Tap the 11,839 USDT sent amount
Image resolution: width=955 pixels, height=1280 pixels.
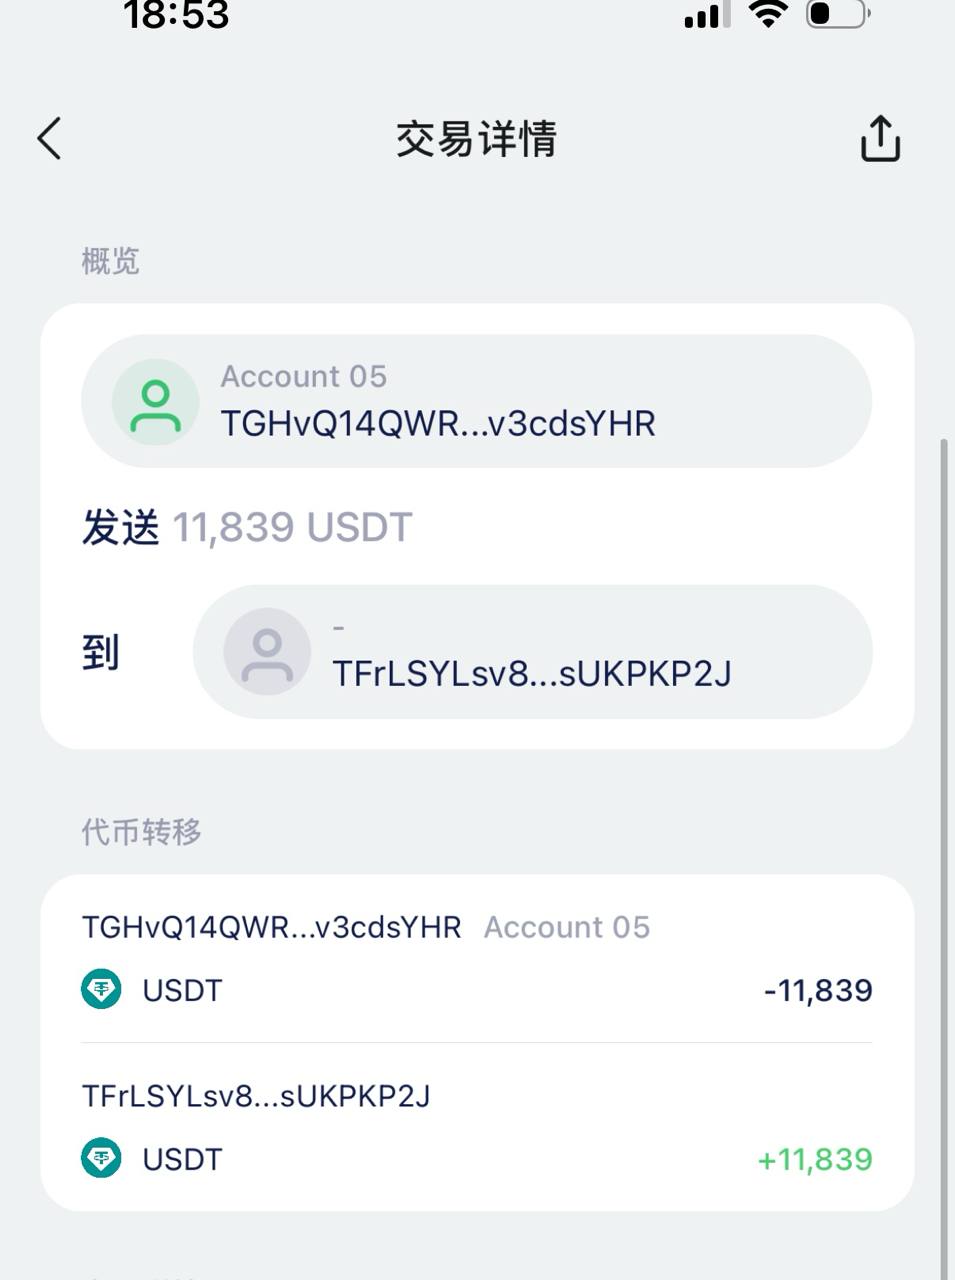pos(292,528)
